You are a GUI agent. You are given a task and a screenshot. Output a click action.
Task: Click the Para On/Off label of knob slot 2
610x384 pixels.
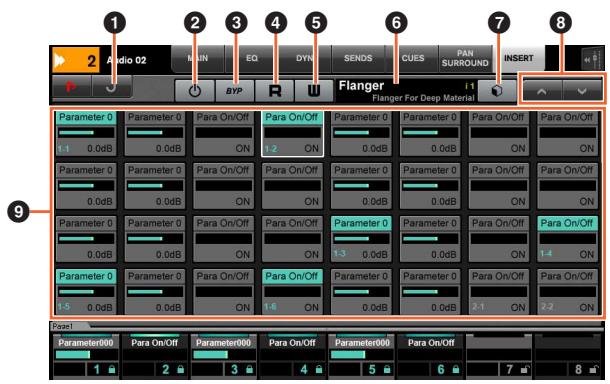click(154, 343)
